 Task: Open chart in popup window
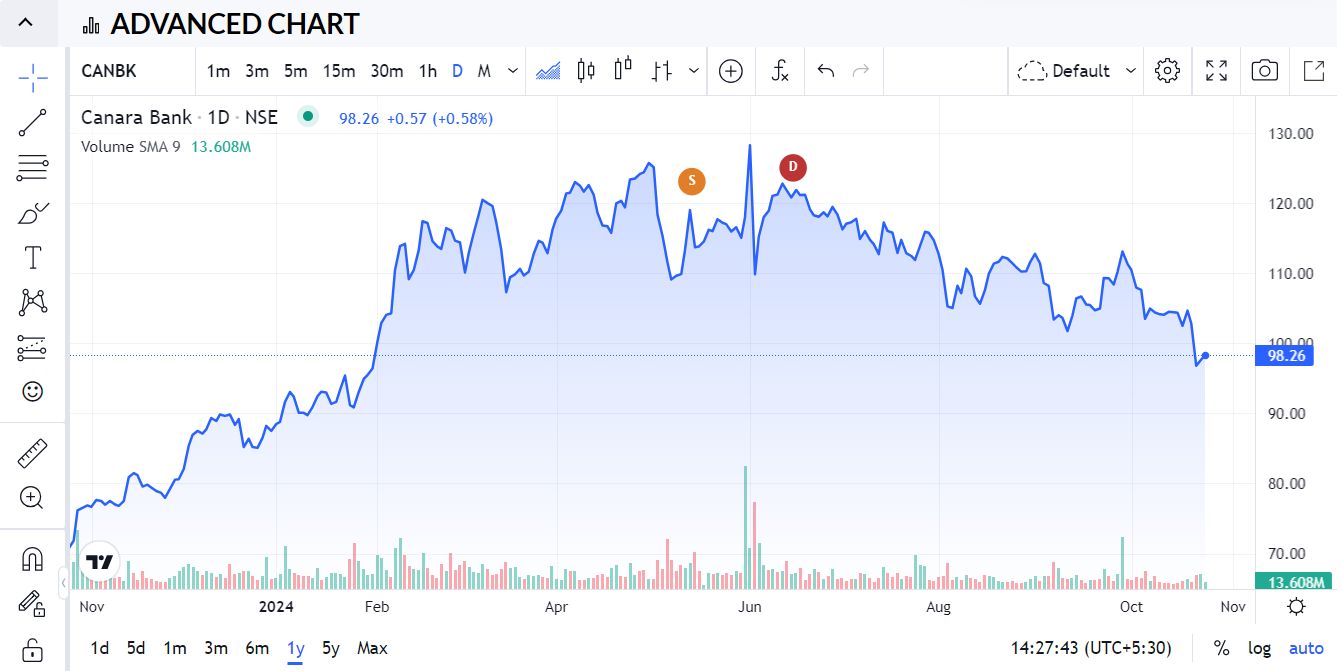[x=1313, y=71]
